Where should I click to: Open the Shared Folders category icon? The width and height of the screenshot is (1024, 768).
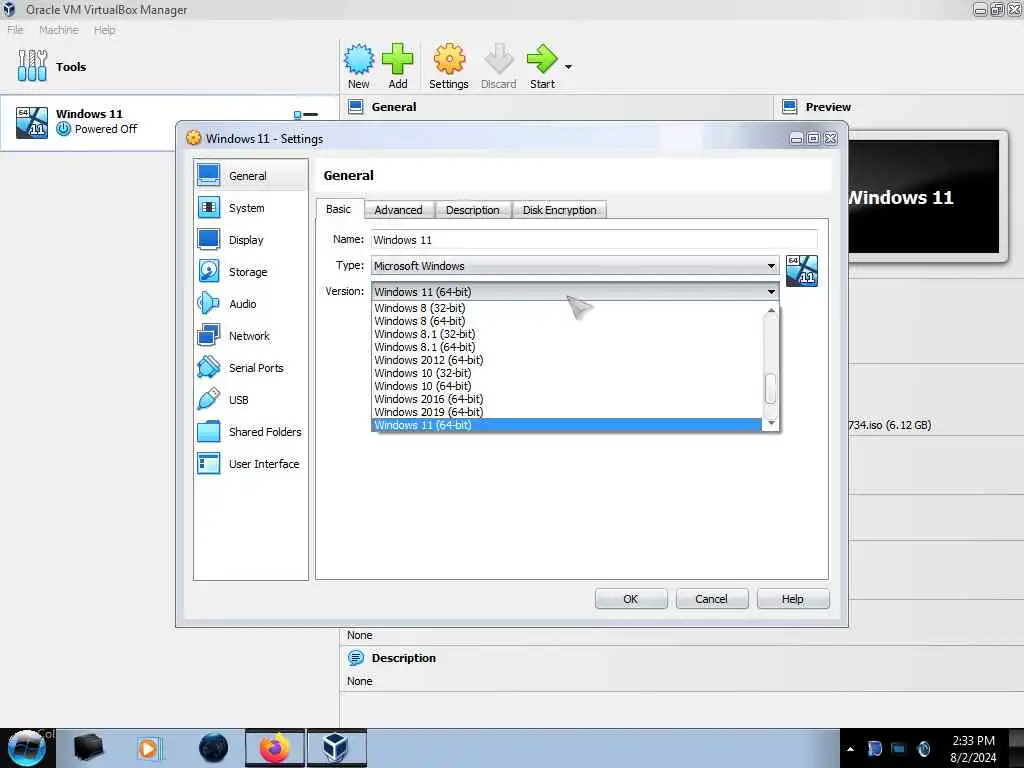[209, 431]
